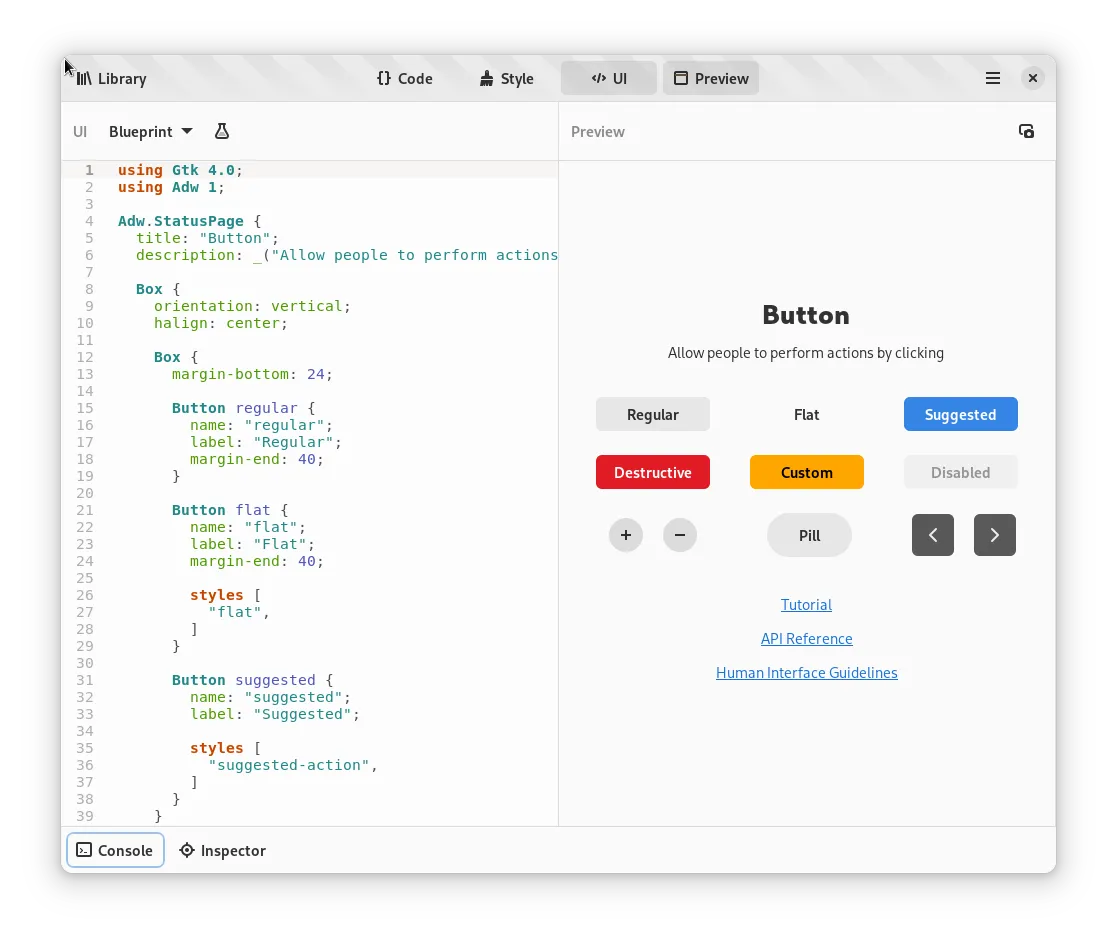Click the left chevron button
The width and height of the screenshot is (1117, 940).
932,535
